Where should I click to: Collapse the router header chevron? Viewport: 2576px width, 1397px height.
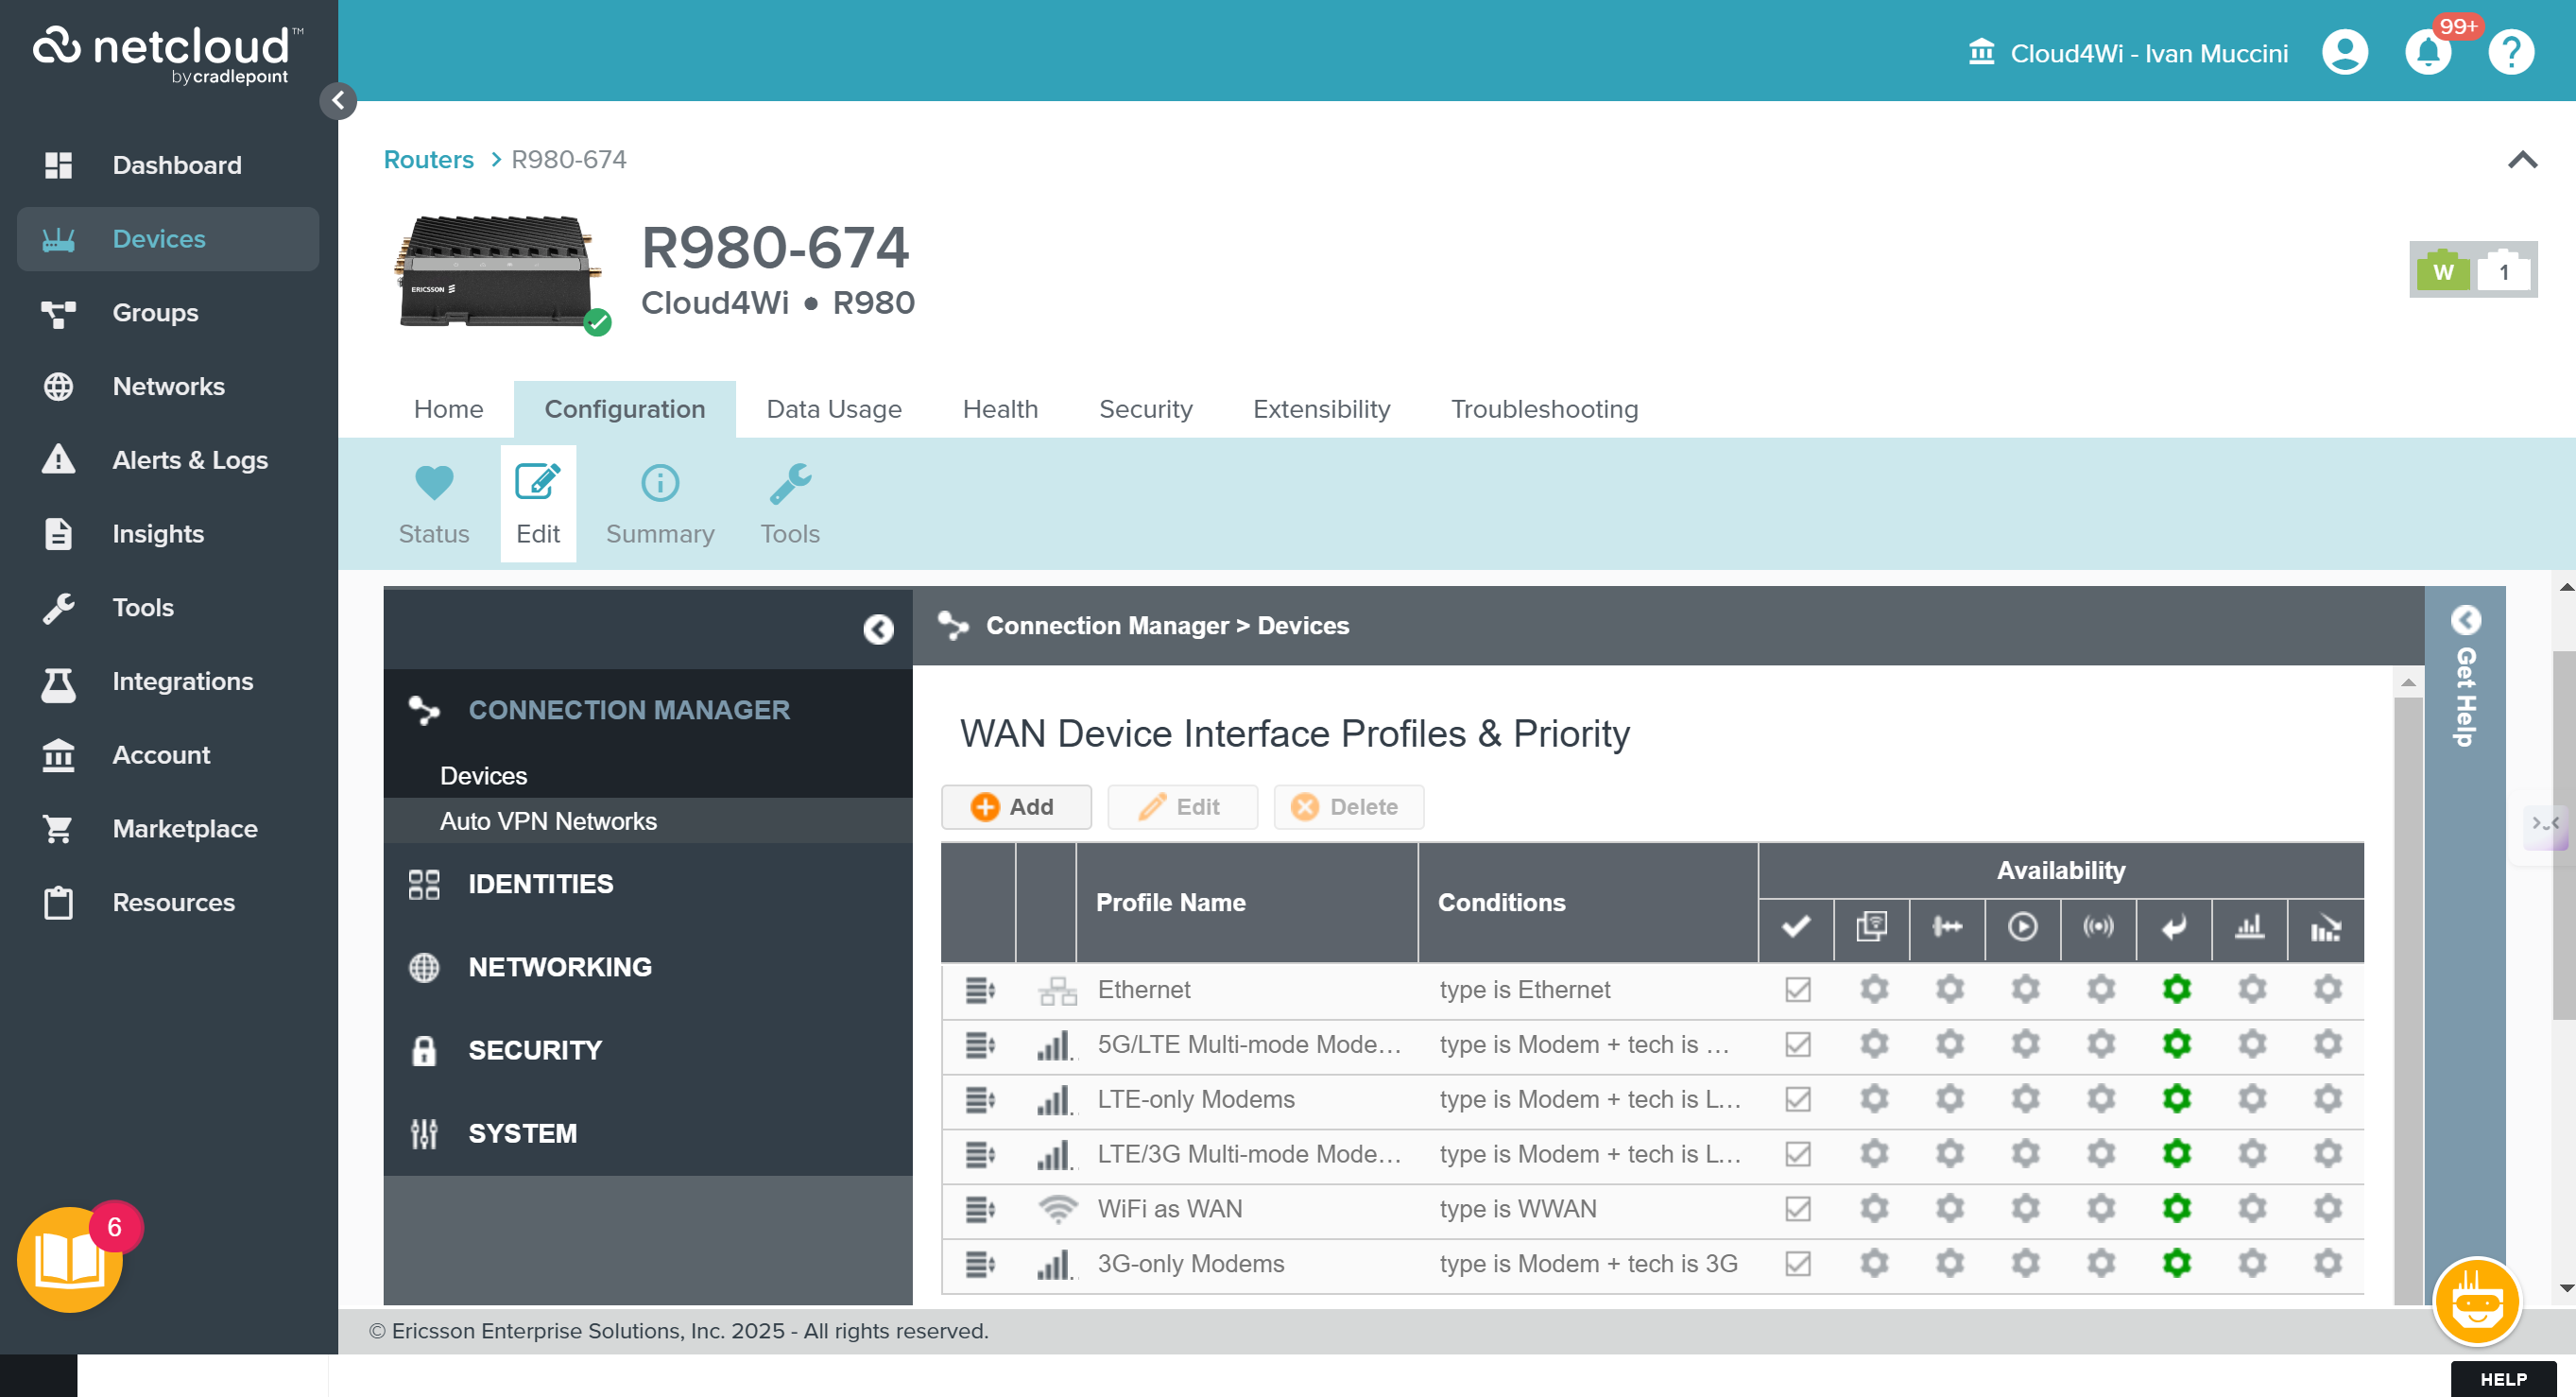click(x=2521, y=160)
